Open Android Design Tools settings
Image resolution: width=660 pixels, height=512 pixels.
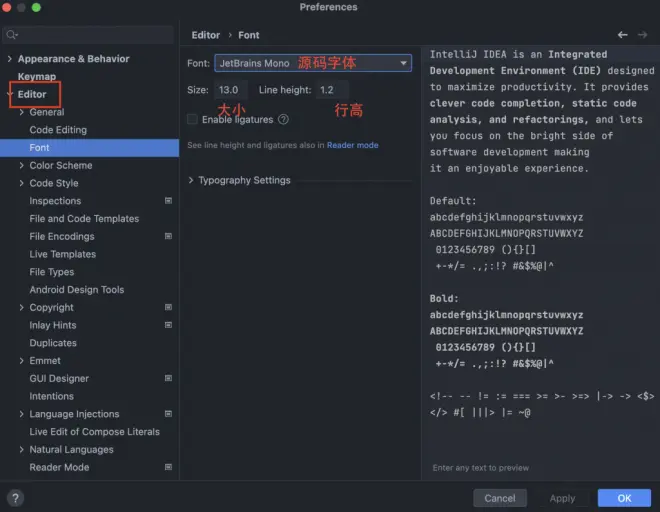(x=77, y=290)
